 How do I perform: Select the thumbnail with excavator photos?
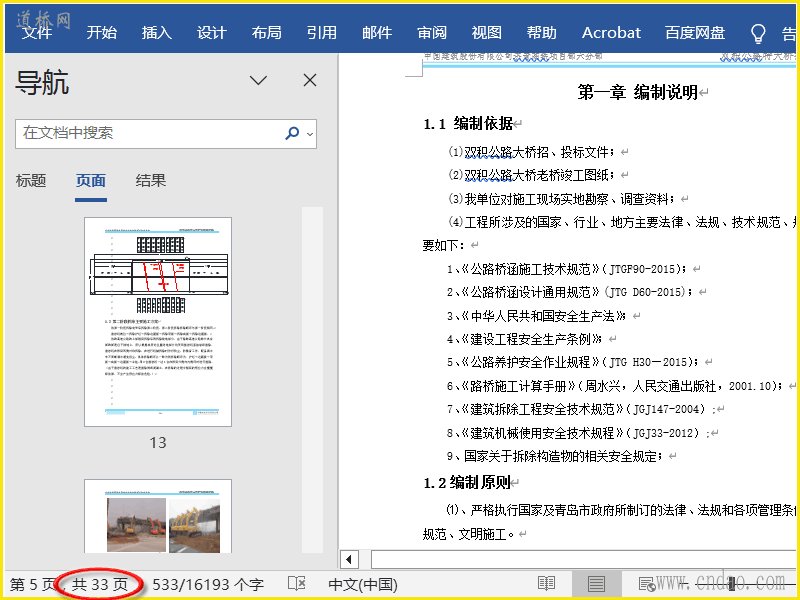[158, 516]
